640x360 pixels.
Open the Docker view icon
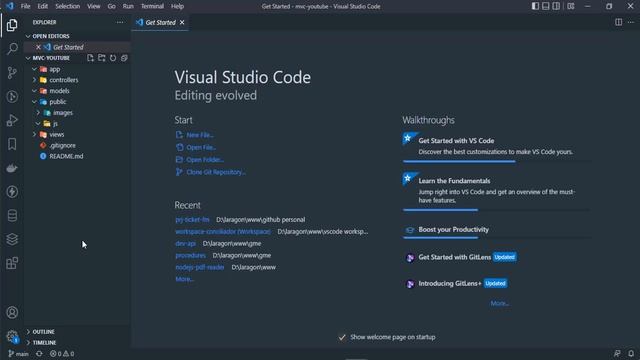[x=12, y=168]
